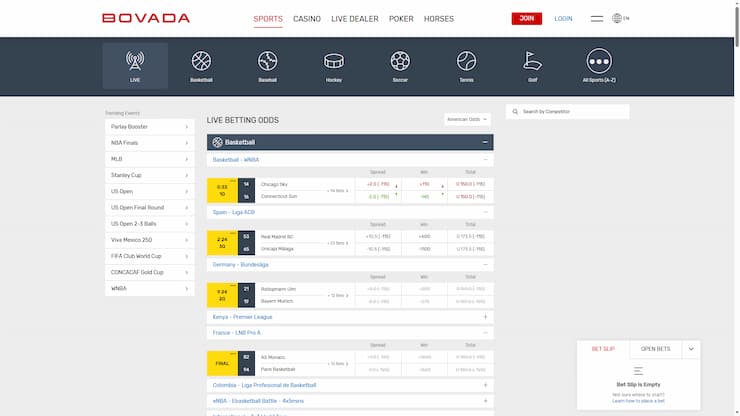The image size is (740, 416).
Task: Select Connecticut Sun win odds
Action: [424, 197]
